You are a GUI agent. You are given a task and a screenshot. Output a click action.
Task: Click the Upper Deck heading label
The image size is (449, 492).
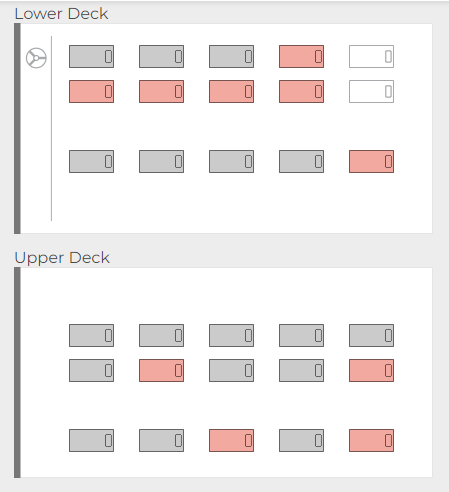[x=62, y=258]
